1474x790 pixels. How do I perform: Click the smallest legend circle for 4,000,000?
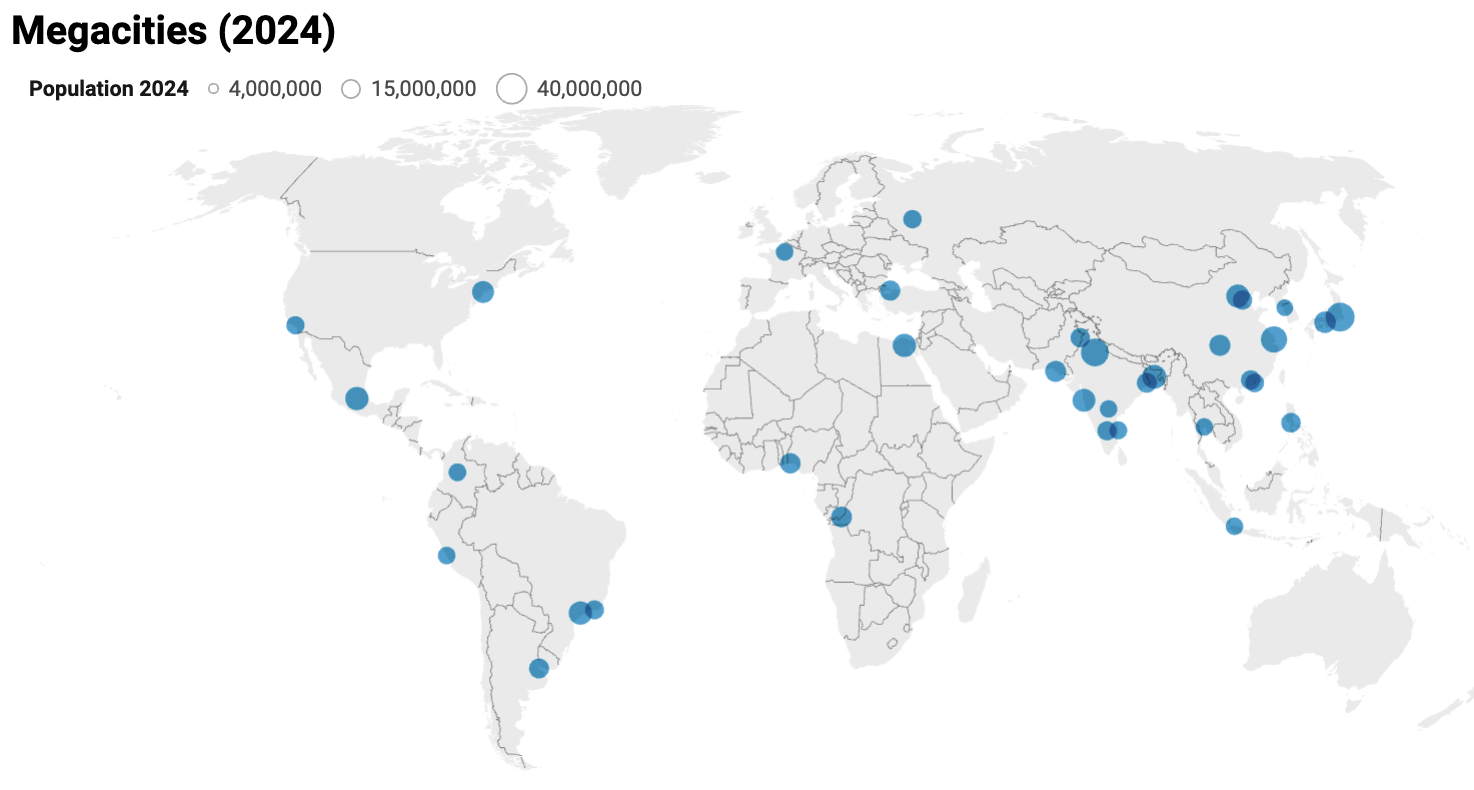pos(214,89)
